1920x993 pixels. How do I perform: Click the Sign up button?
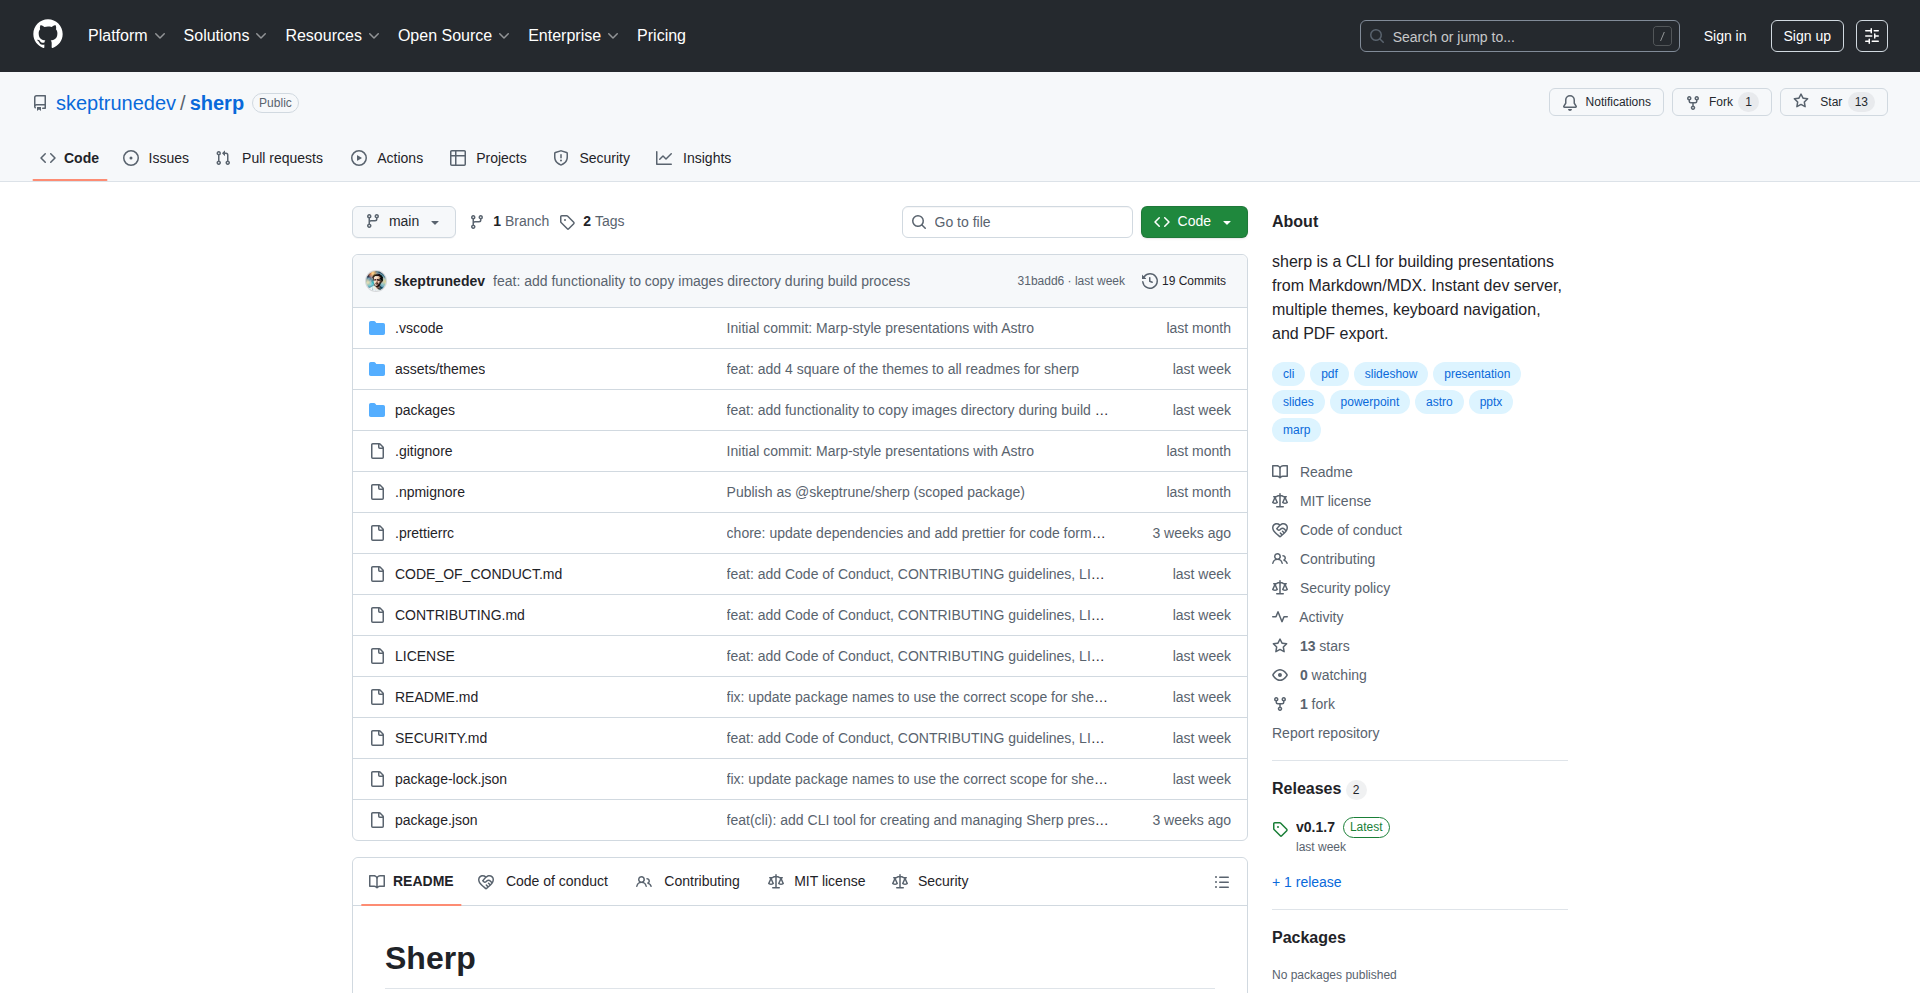1806,36
